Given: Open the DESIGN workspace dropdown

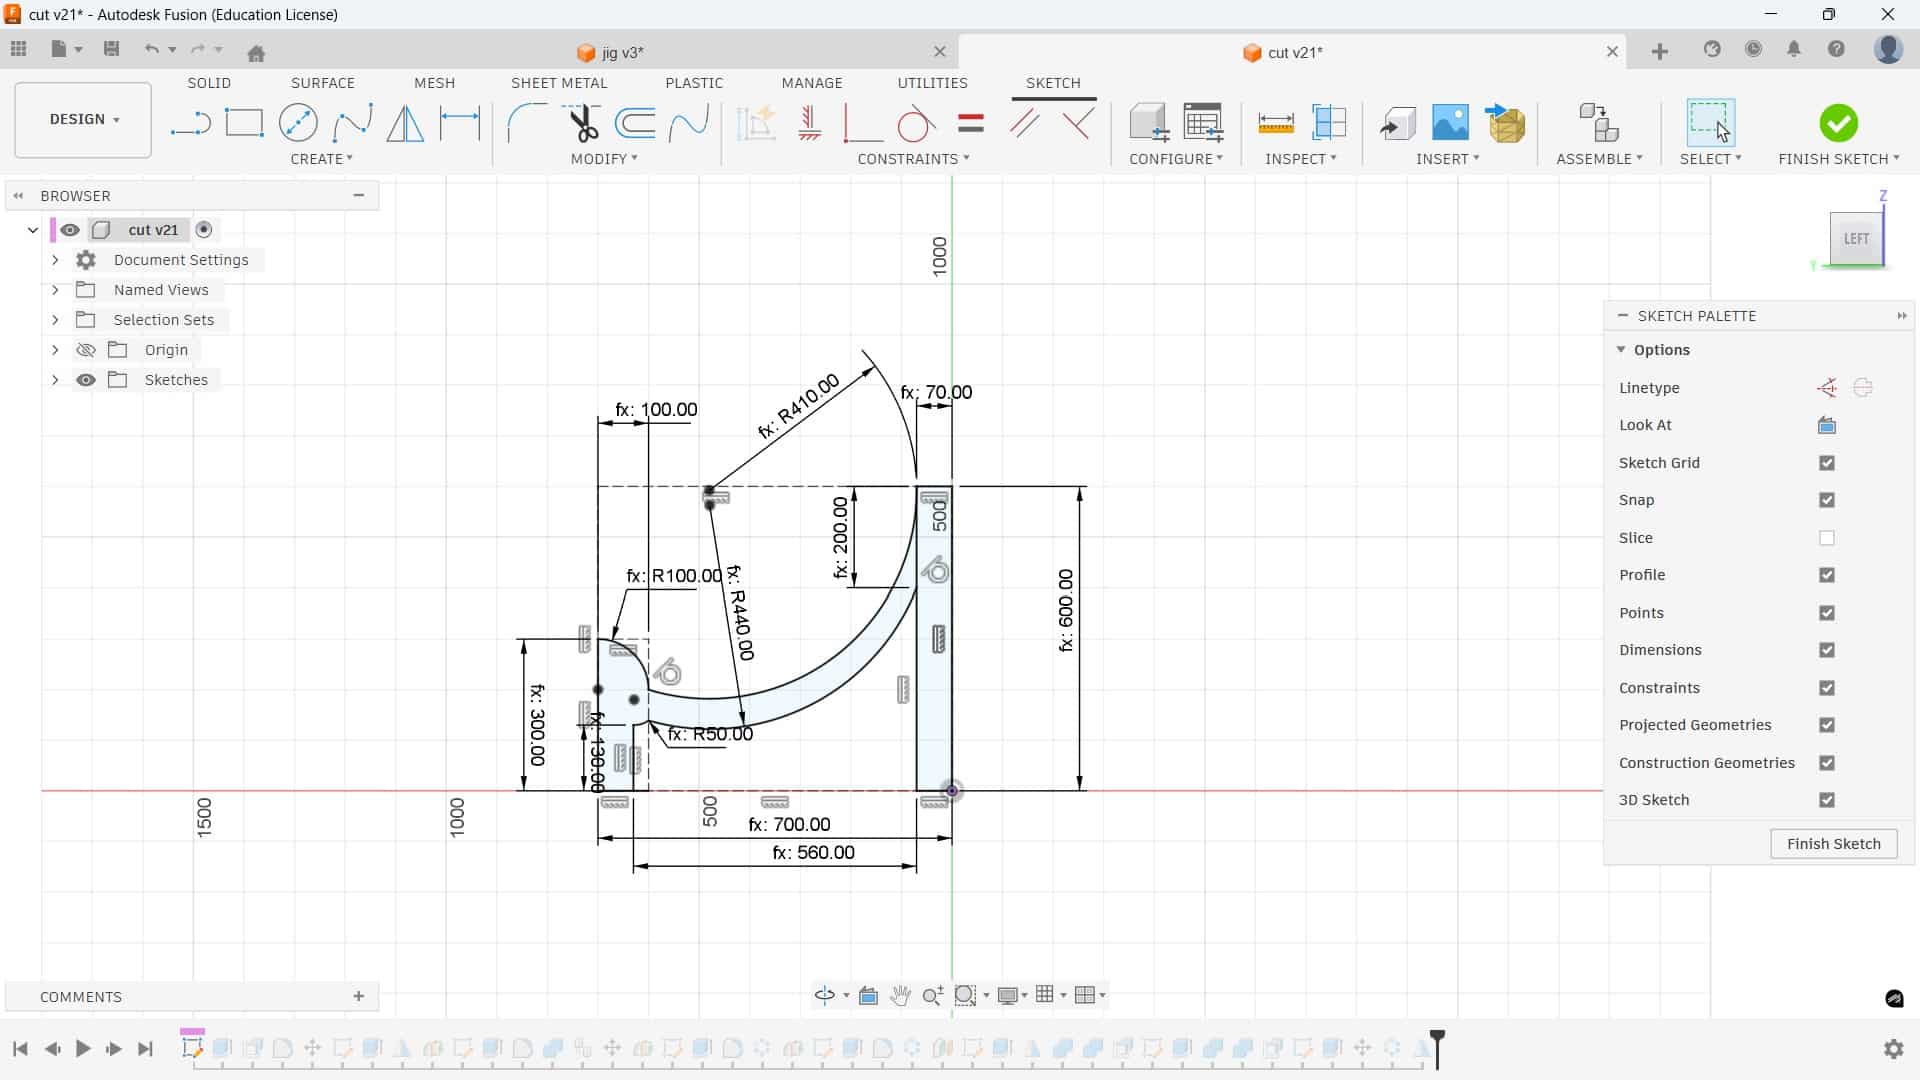Looking at the screenshot, I should pyautogui.click(x=84, y=119).
